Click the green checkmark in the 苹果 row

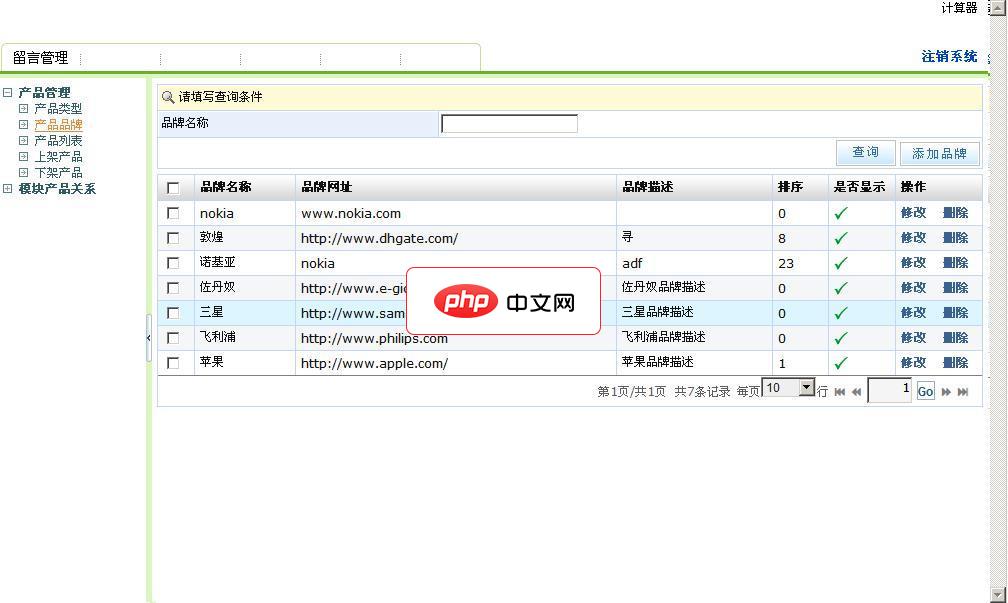pos(841,363)
